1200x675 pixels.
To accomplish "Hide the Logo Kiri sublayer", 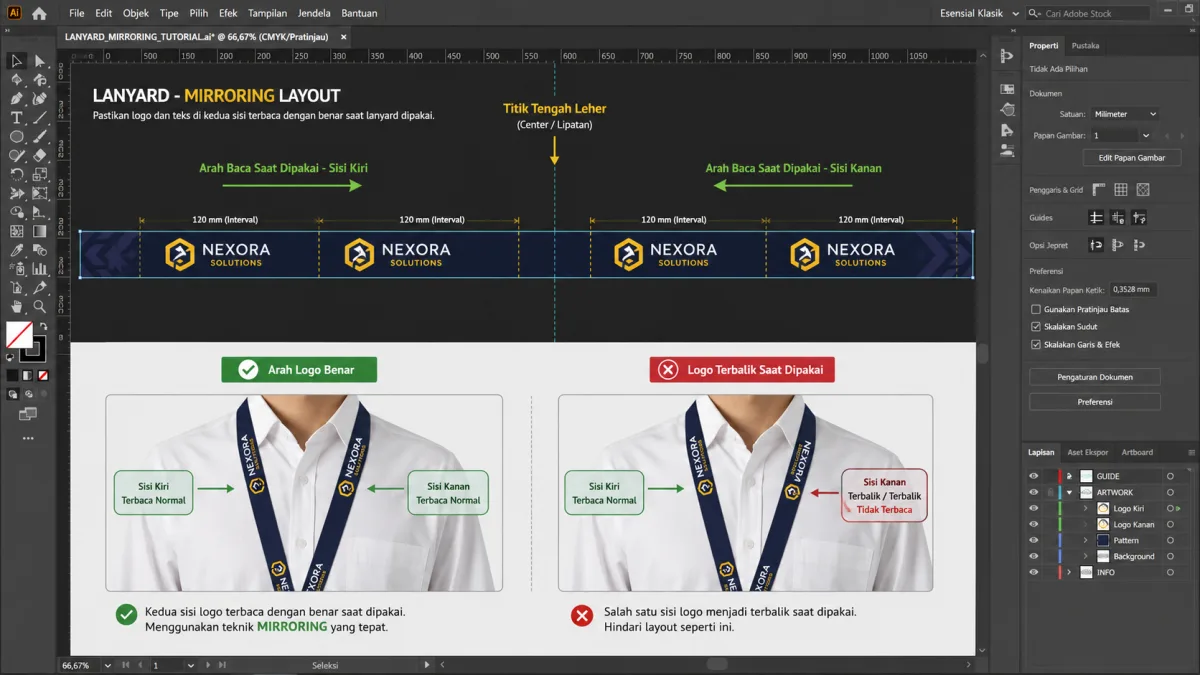I will click(1034, 508).
